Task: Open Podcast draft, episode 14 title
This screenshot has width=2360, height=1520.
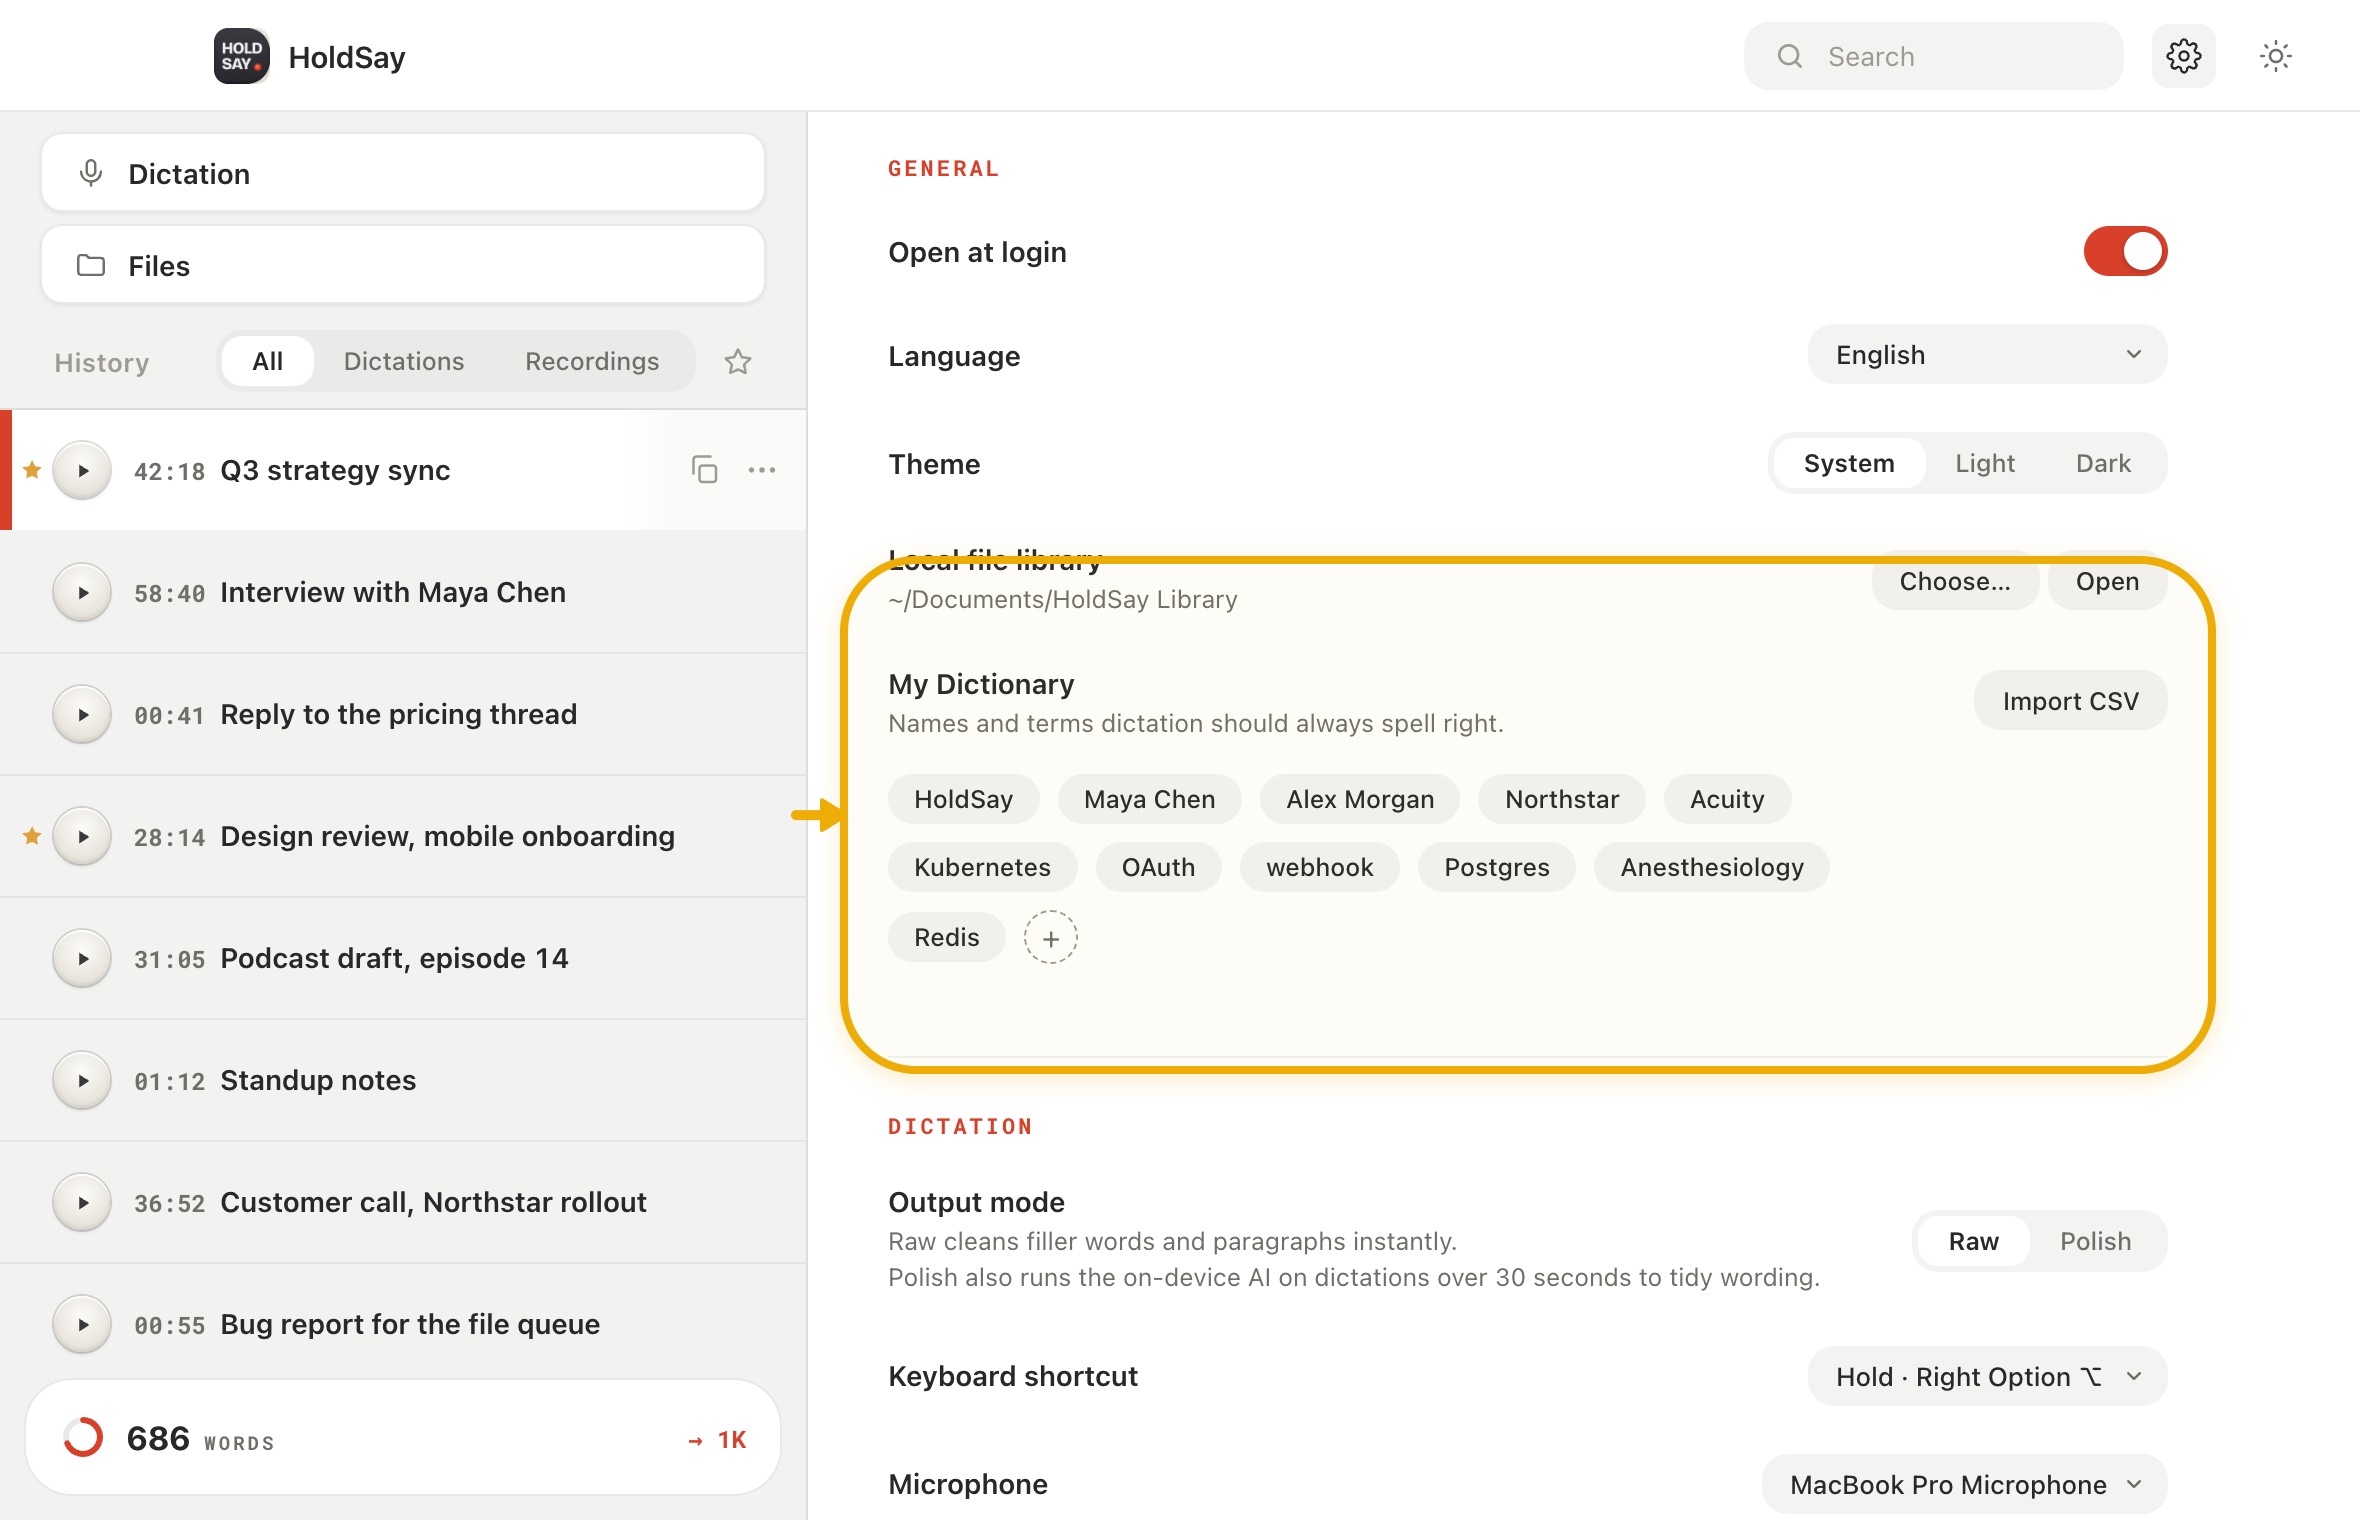Action: [x=394, y=958]
